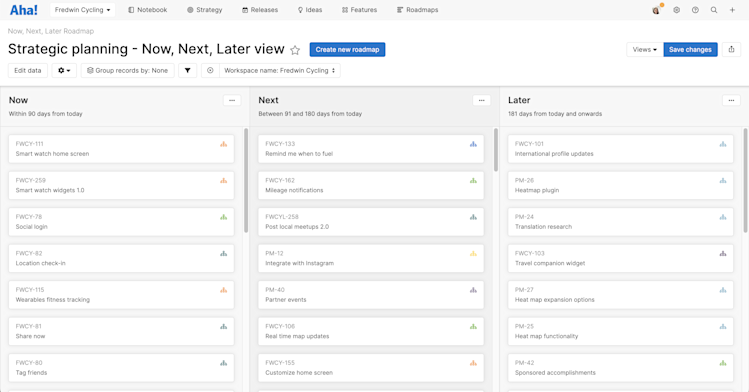The height and width of the screenshot is (392, 749).
Task: Click Create new roadmap button
Action: pyautogui.click(x=347, y=50)
